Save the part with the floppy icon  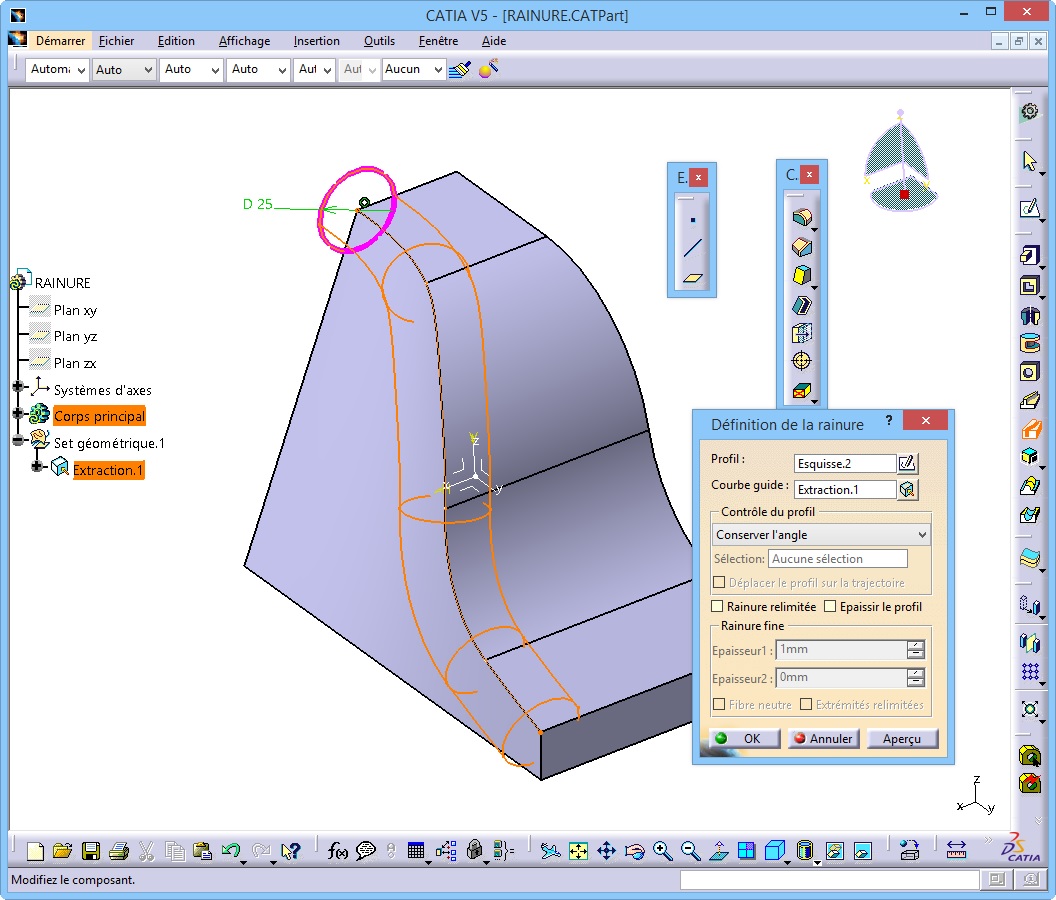(x=91, y=851)
